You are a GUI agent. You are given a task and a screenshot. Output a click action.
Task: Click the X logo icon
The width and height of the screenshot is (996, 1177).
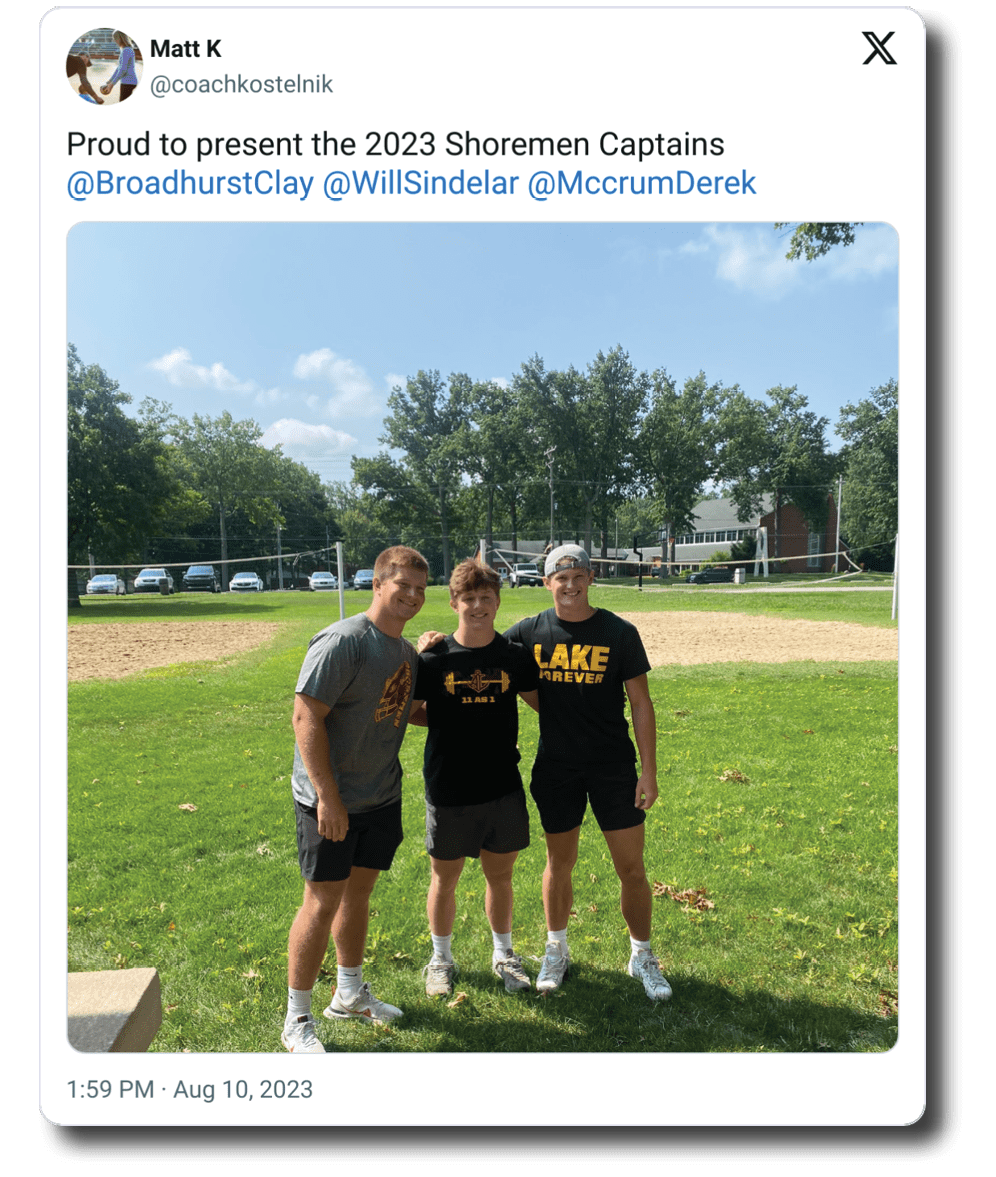point(879,48)
